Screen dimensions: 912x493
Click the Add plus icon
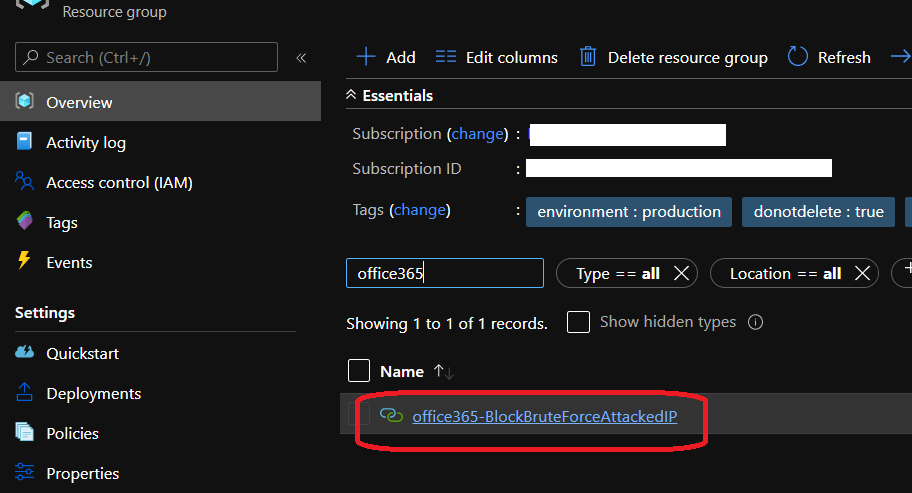(366, 57)
